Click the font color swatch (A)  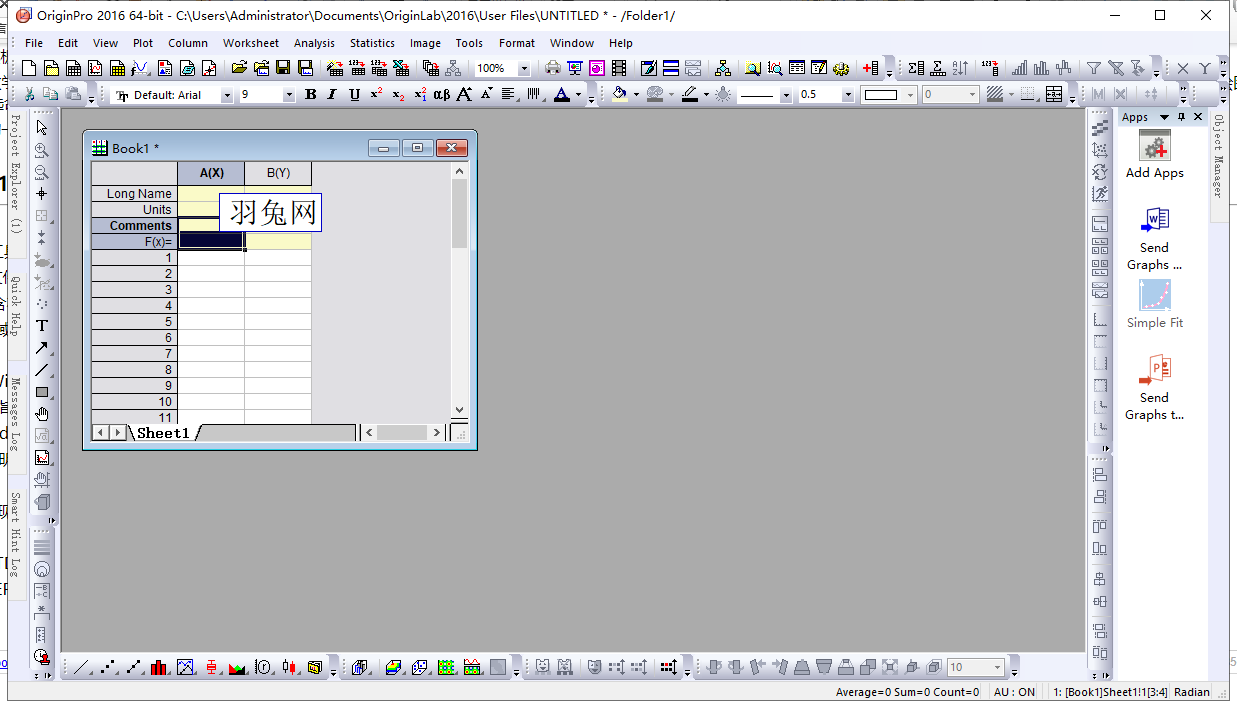point(562,94)
